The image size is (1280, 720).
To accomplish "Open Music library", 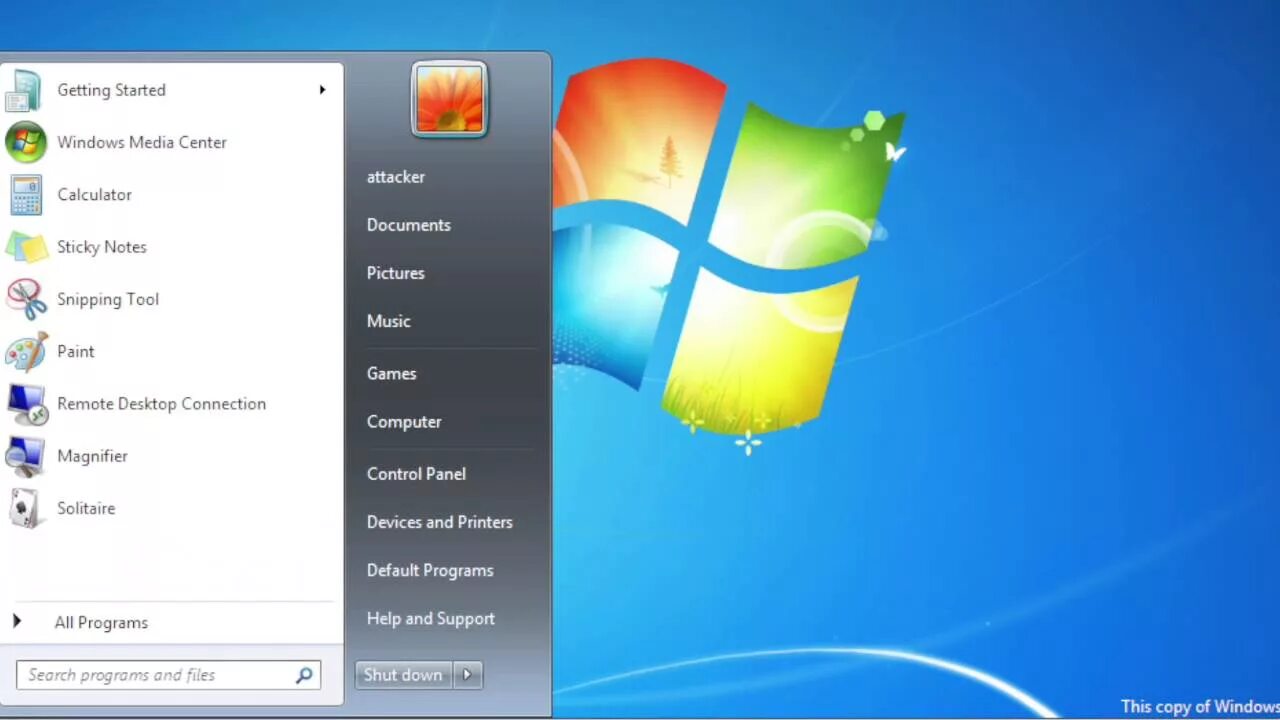I will (x=389, y=321).
